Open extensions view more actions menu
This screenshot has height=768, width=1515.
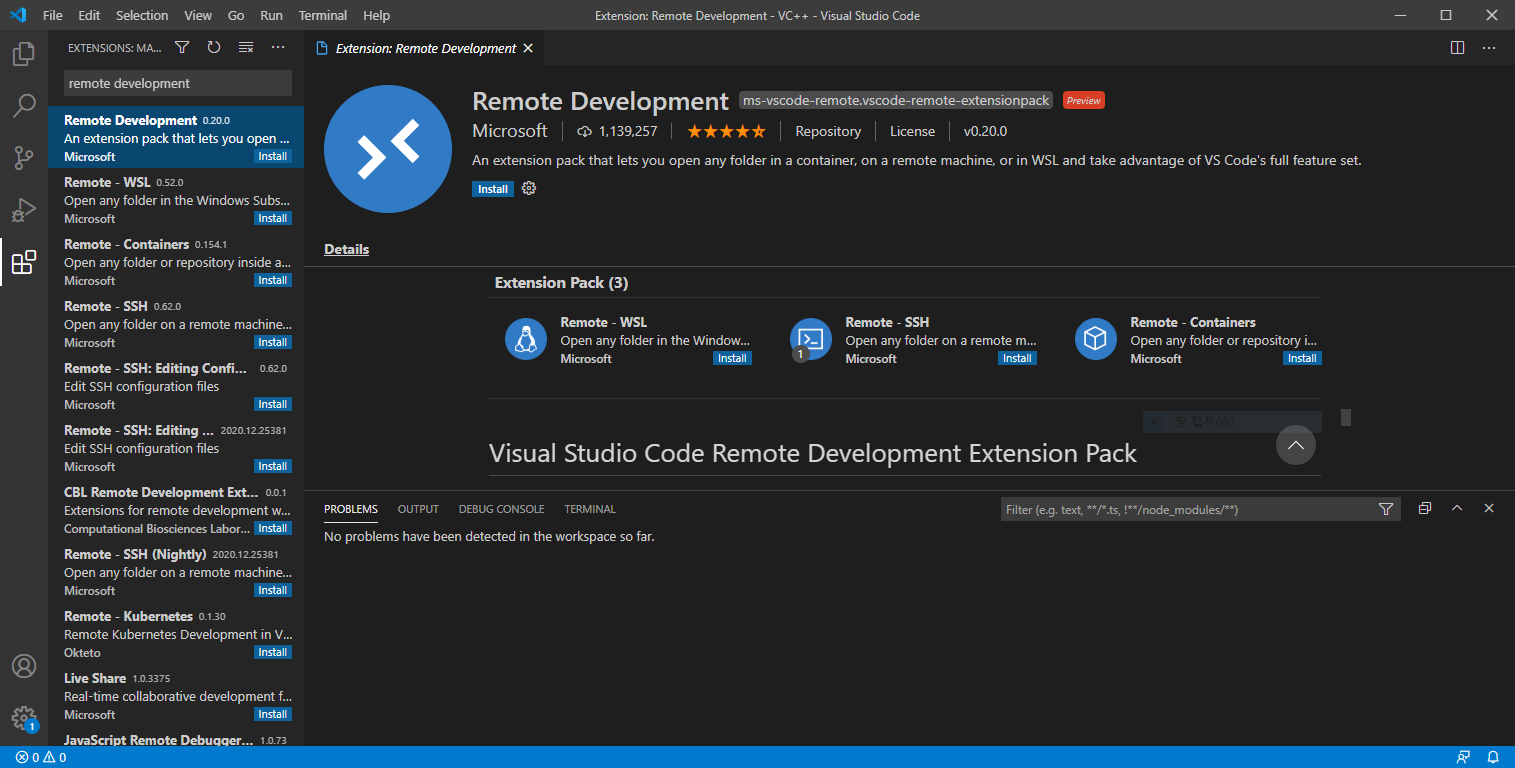[278, 47]
